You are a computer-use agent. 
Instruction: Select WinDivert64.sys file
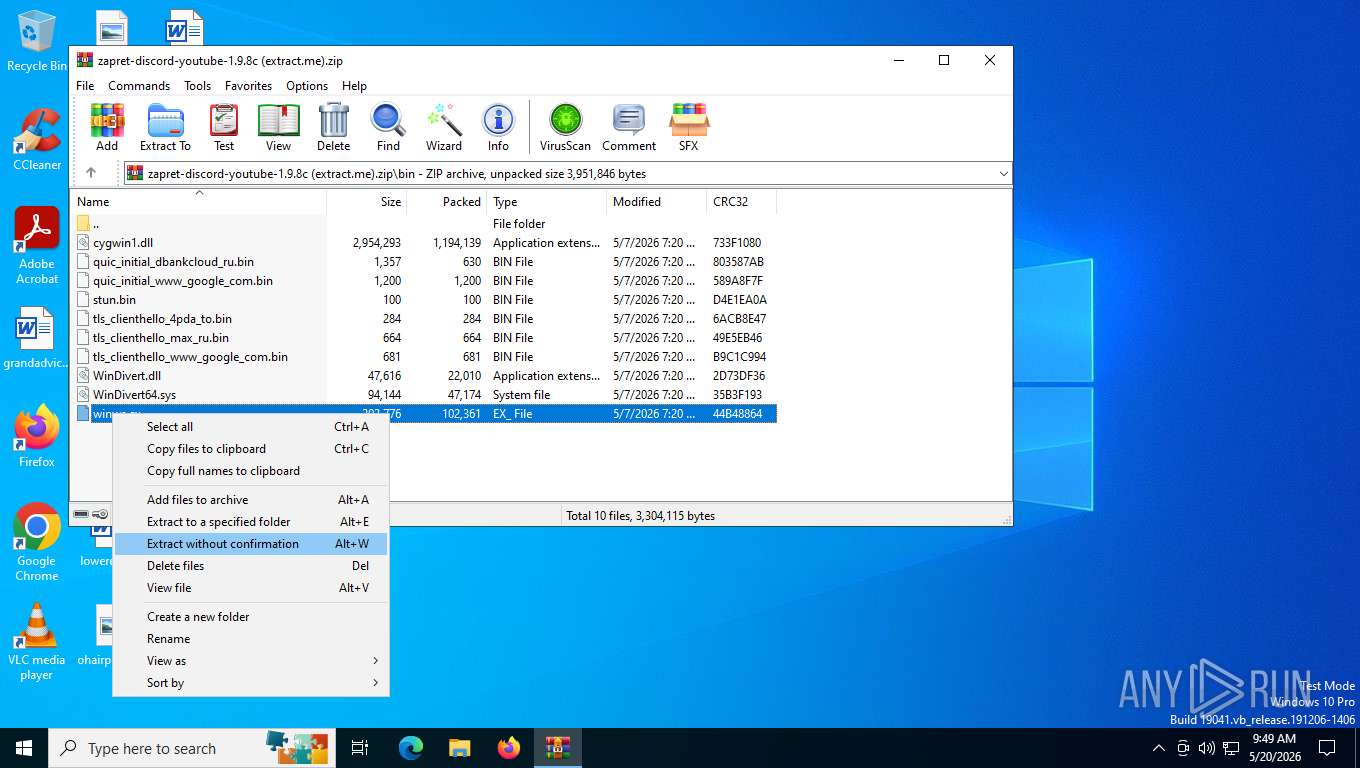pyautogui.click(x=425, y=395)
